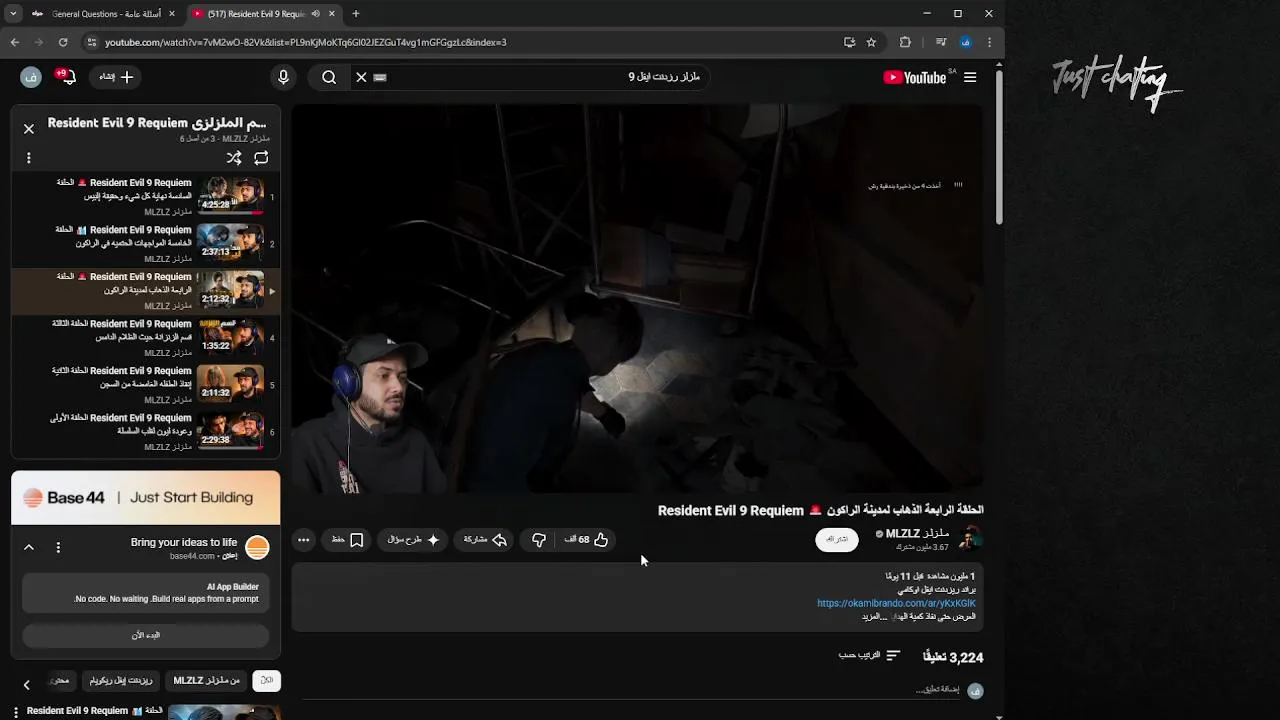Open Chrome extensions puzzle icon
The height and width of the screenshot is (720, 1280).
point(905,42)
